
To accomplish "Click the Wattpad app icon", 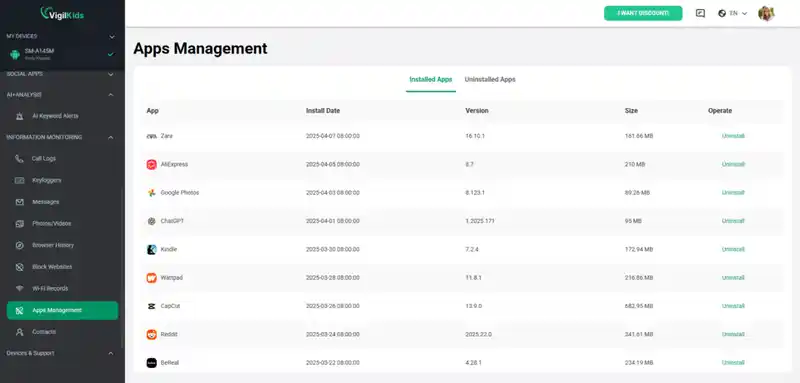I will point(152,278).
